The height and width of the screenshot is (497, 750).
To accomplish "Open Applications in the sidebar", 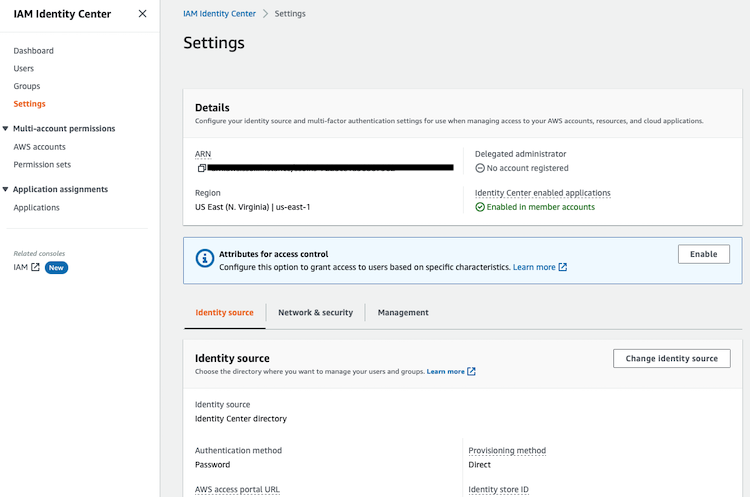I will (36, 208).
